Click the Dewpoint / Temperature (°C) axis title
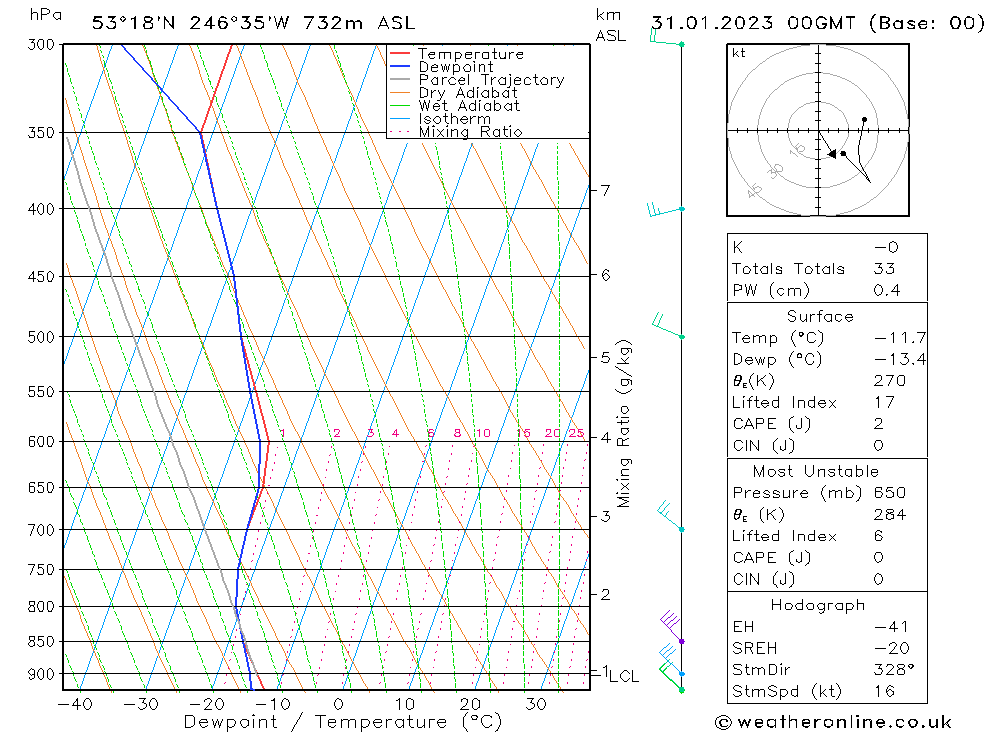The height and width of the screenshot is (733, 1000). [342, 722]
